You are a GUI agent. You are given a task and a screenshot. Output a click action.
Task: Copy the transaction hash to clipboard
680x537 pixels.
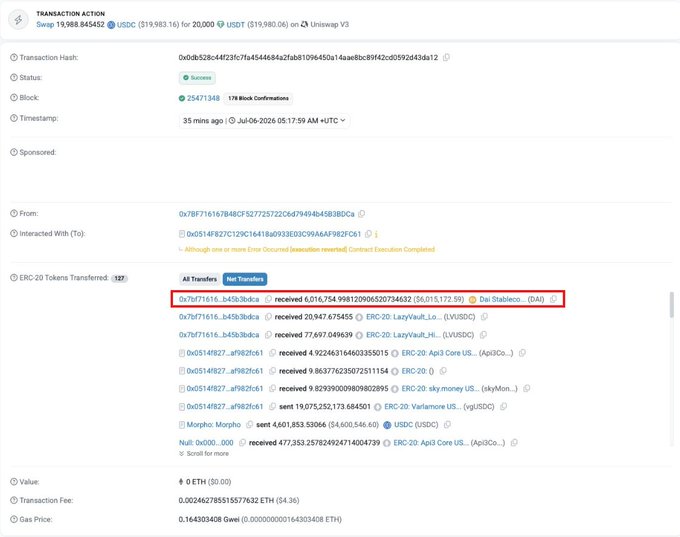click(x=446, y=57)
